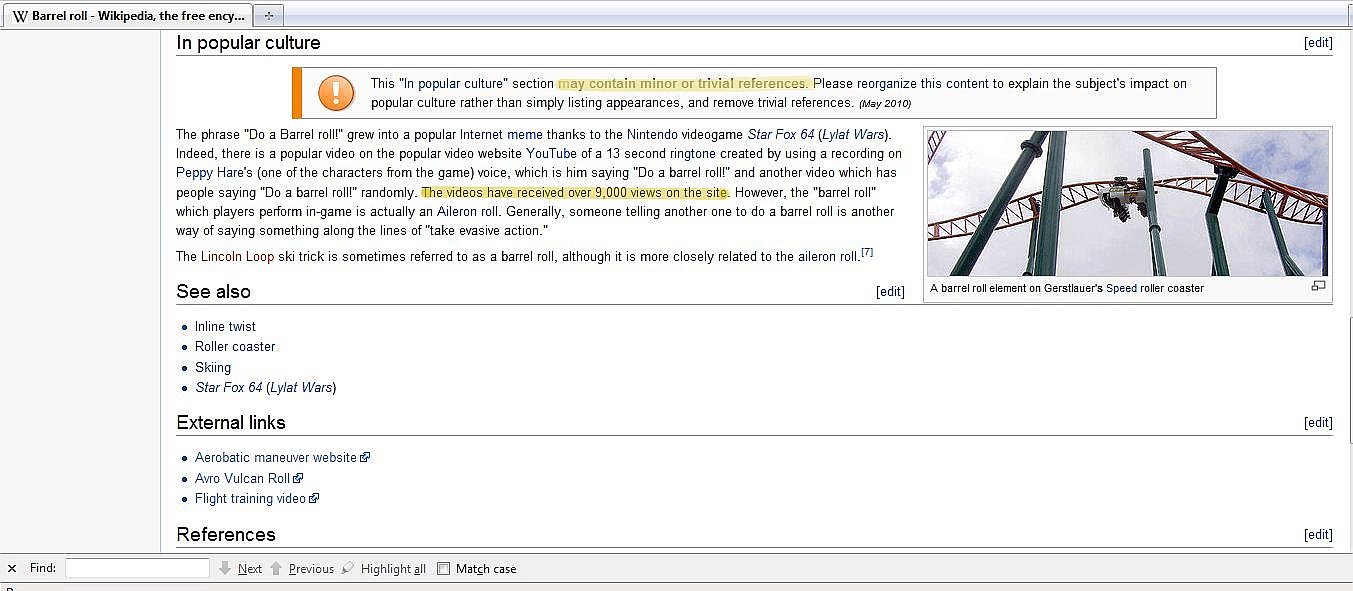Screen dimensions: 1353x591
Task: Edit the References section
Action: (1318, 535)
